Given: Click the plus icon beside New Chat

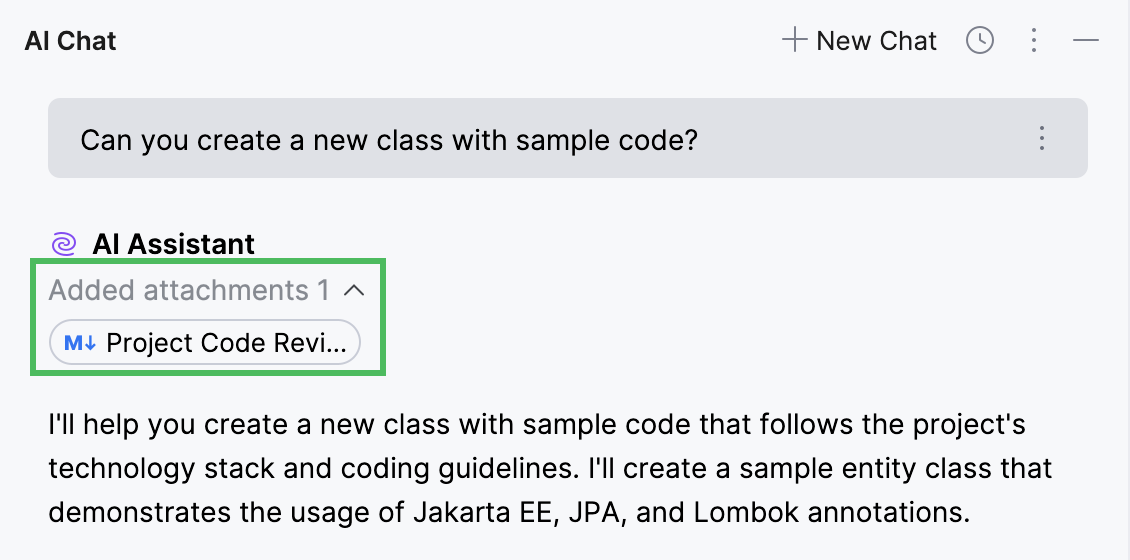Looking at the screenshot, I should (x=795, y=41).
